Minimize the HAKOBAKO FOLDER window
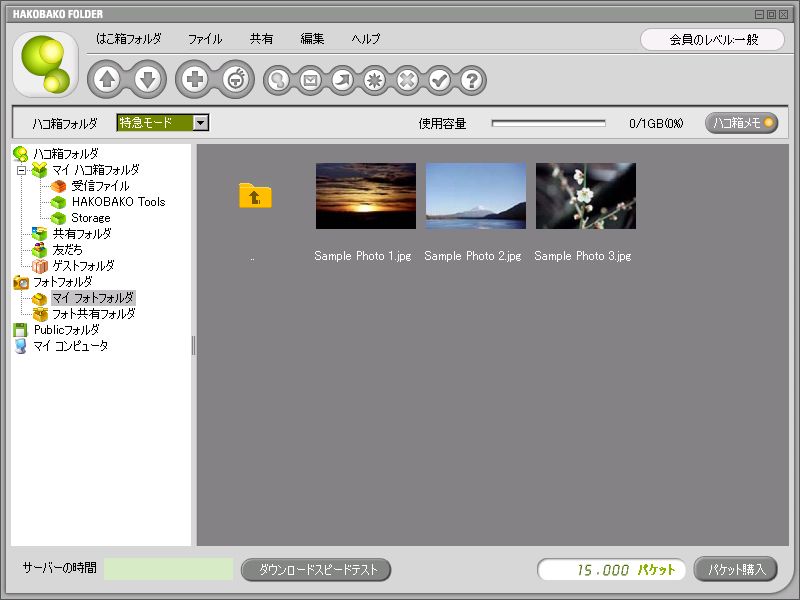Screen dimensions: 800x600 (759, 14)
